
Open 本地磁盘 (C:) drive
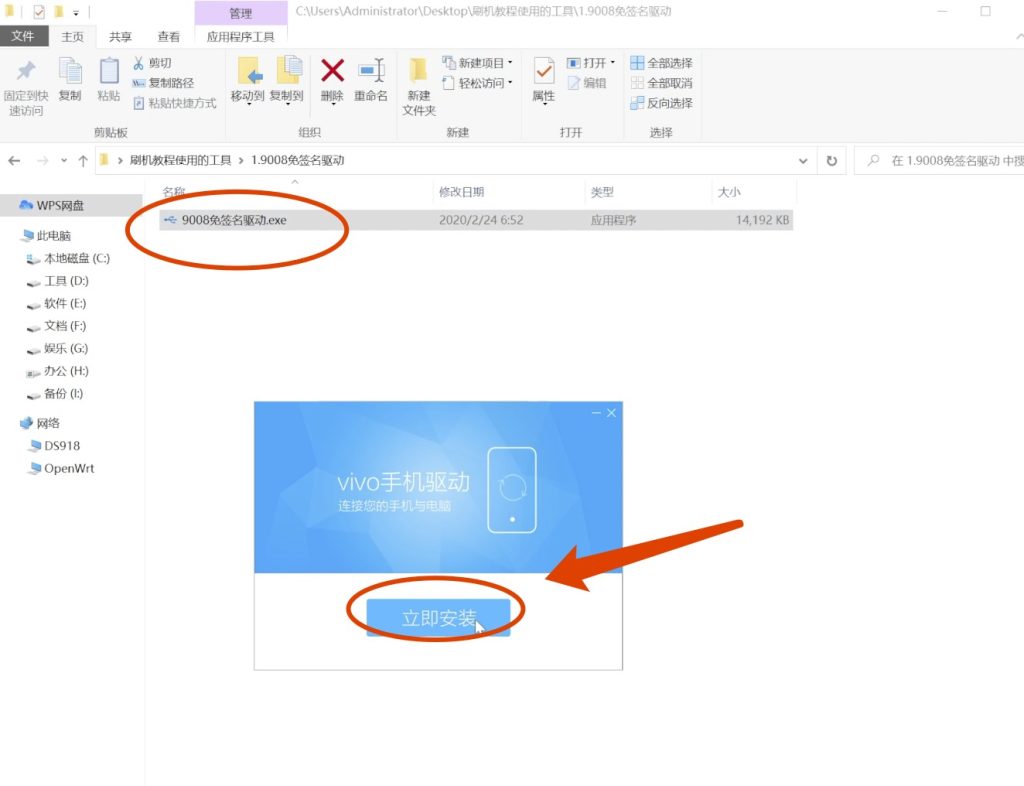click(x=77, y=259)
